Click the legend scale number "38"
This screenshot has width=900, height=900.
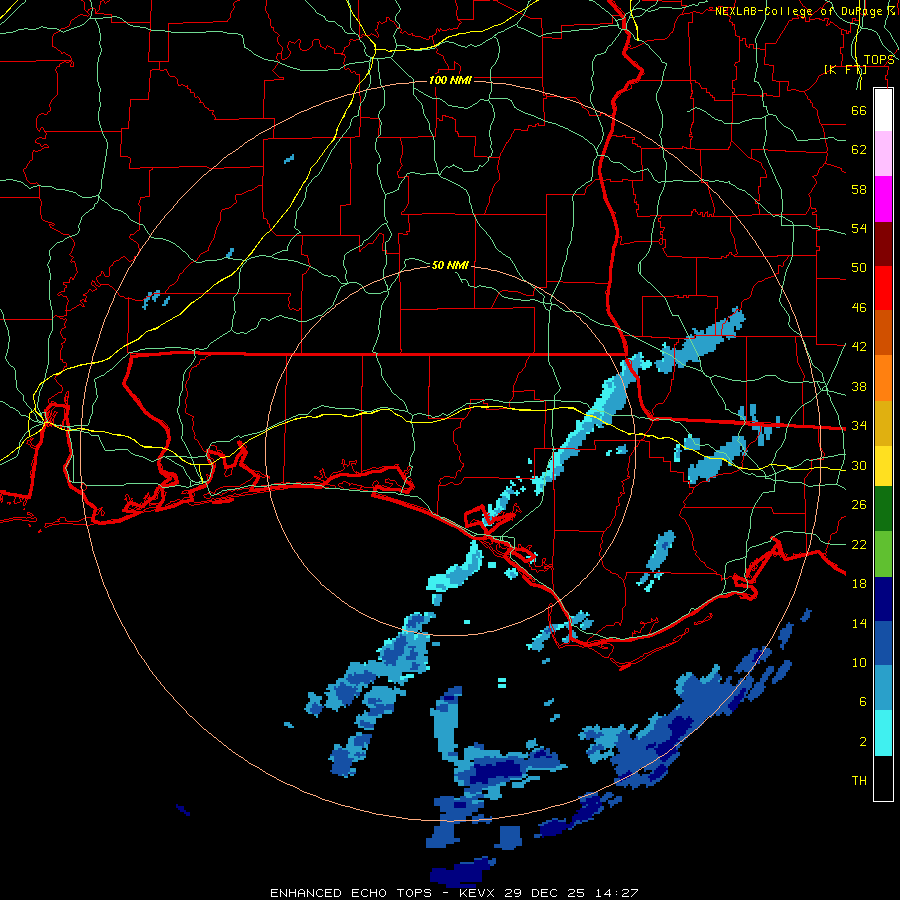pos(859,386)
